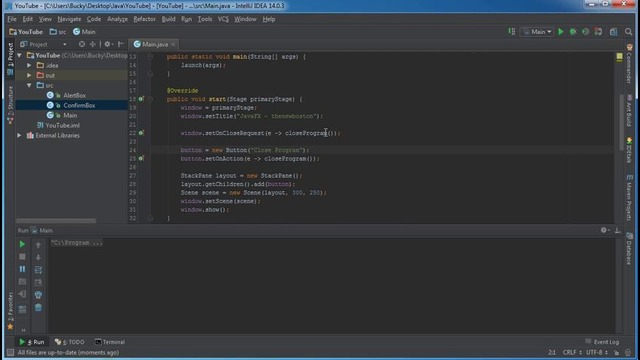
Task: Open the Terminal tool window
Action: (x=110, y=342)
